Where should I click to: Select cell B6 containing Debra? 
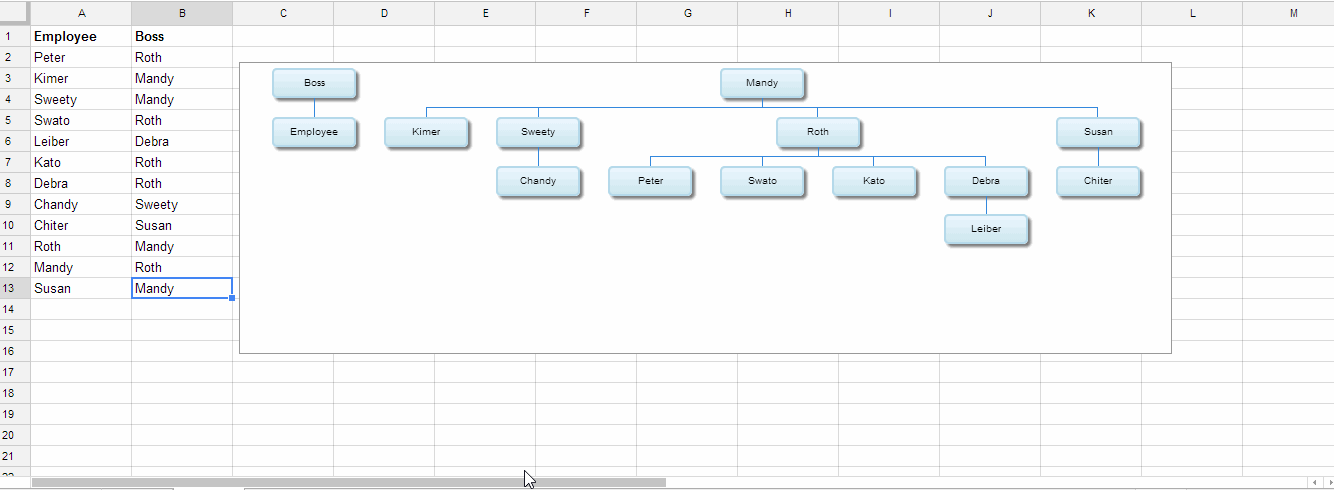pos(182,141)
